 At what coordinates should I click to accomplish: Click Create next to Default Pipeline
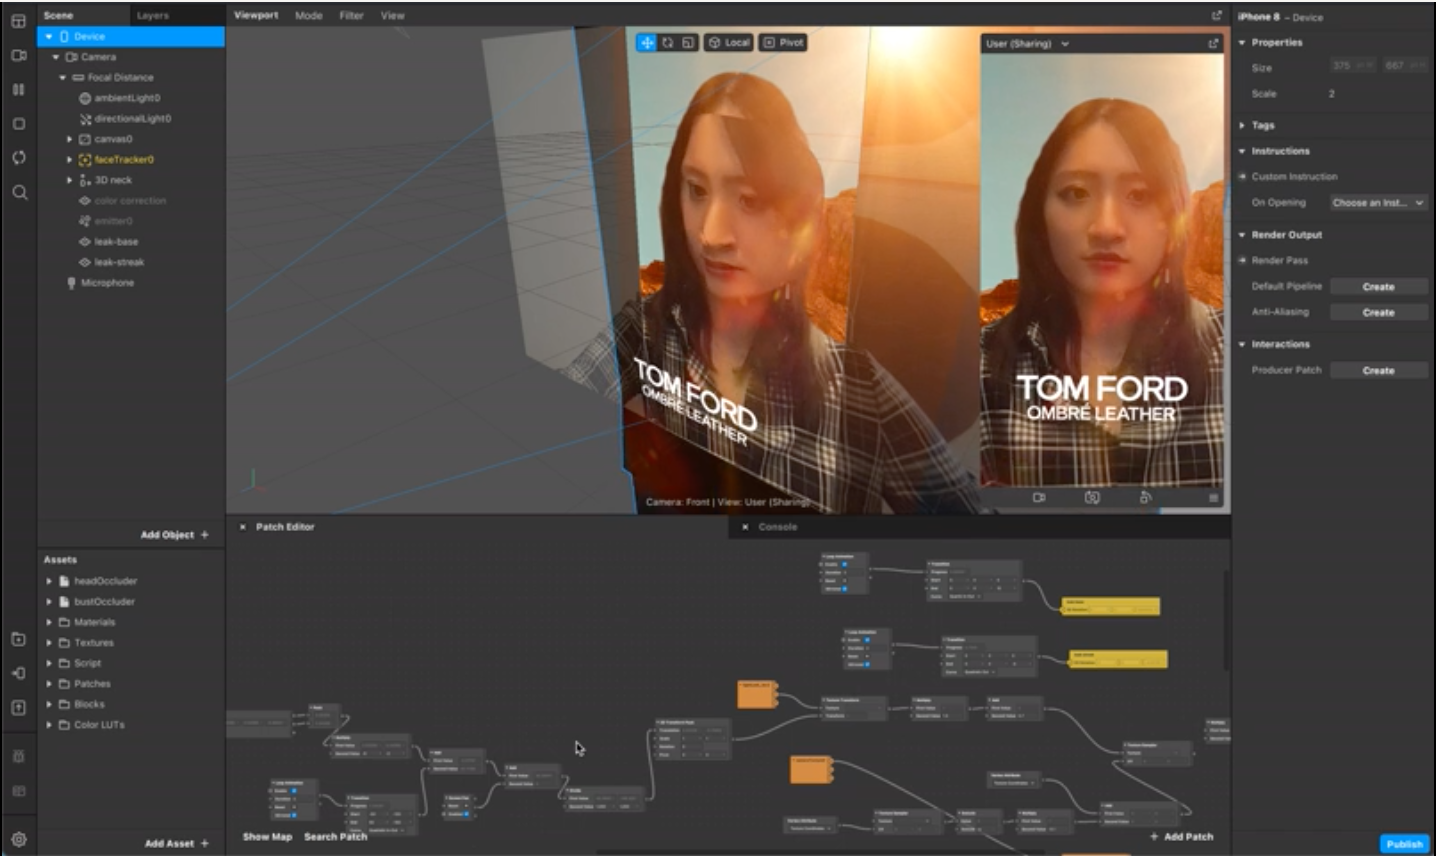(1378, 286)
